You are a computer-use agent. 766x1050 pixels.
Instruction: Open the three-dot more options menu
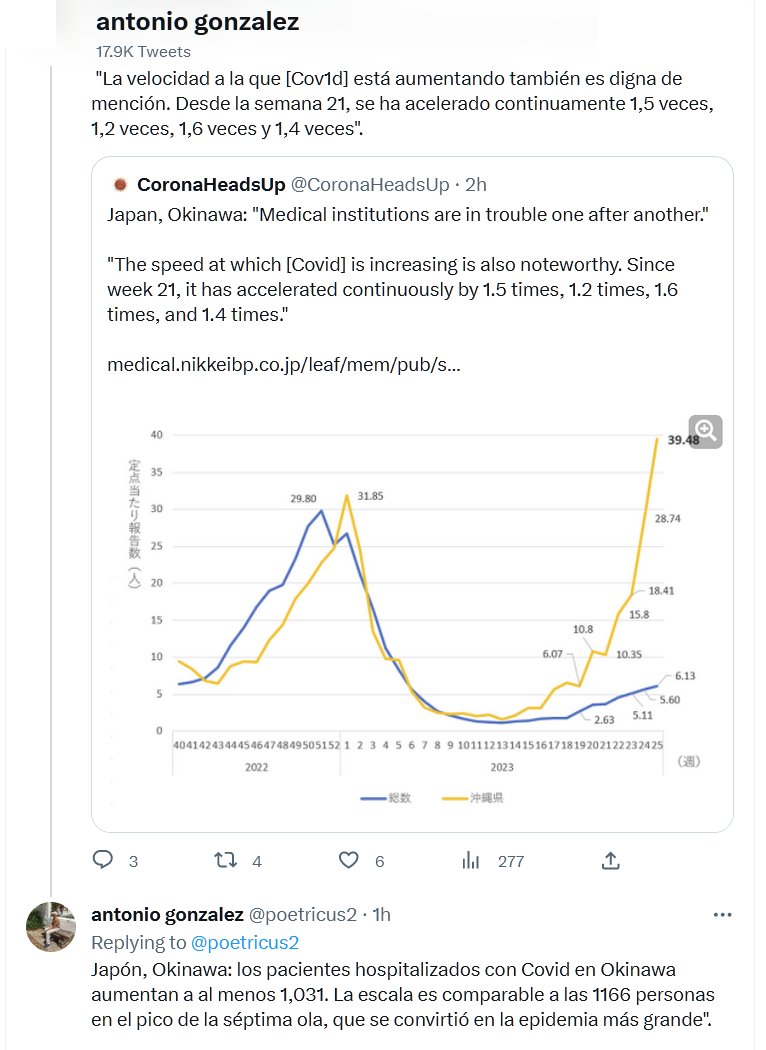pos(722,914)
